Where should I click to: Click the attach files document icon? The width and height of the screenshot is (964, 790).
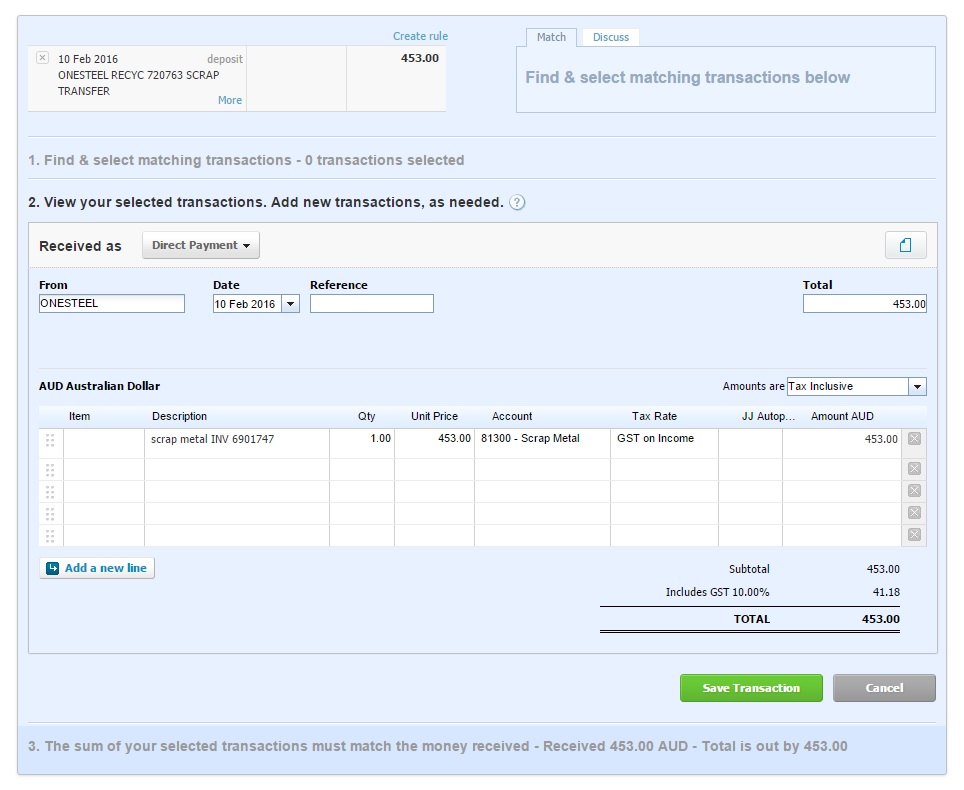(x=905, y=245)
